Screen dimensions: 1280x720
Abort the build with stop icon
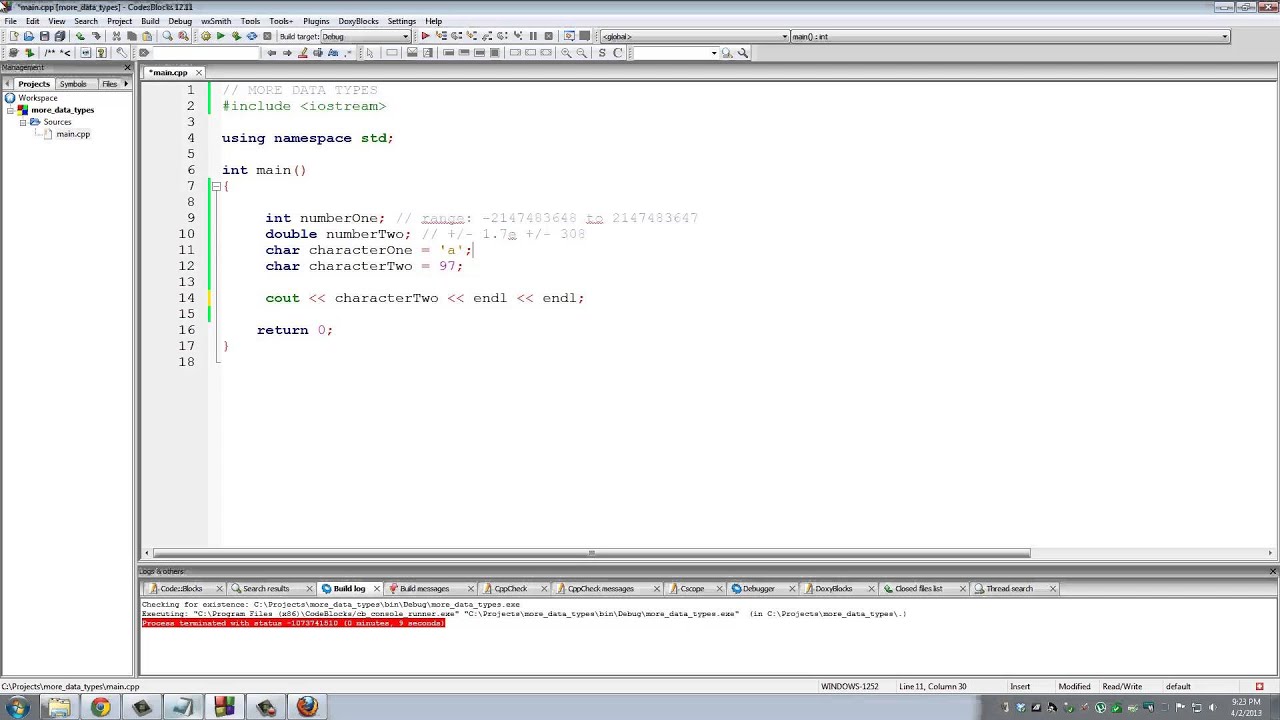click(267, 36)
